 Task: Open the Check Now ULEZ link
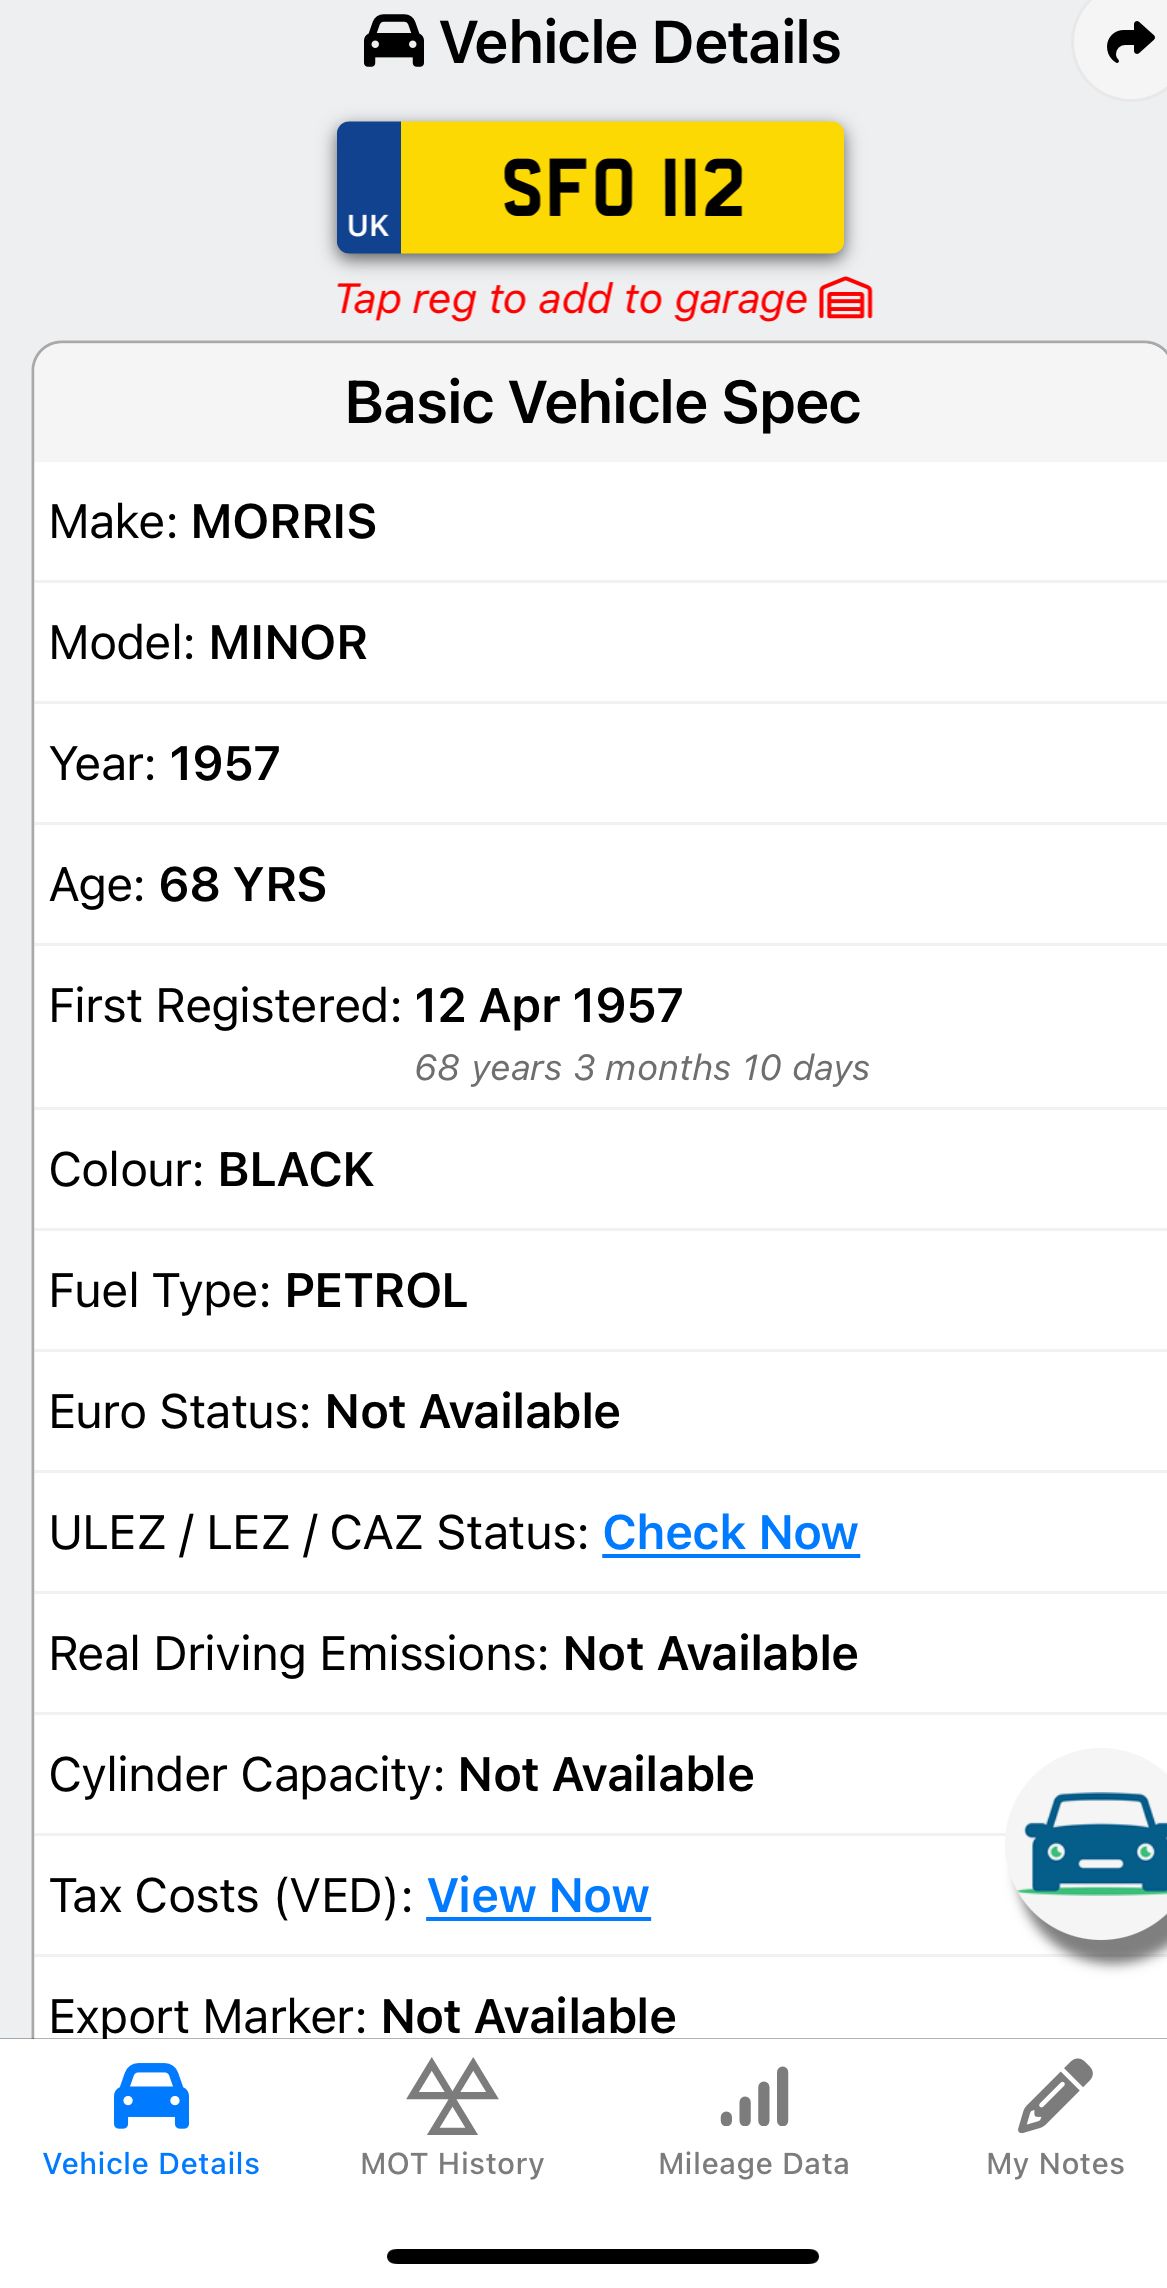[730, 1532]
